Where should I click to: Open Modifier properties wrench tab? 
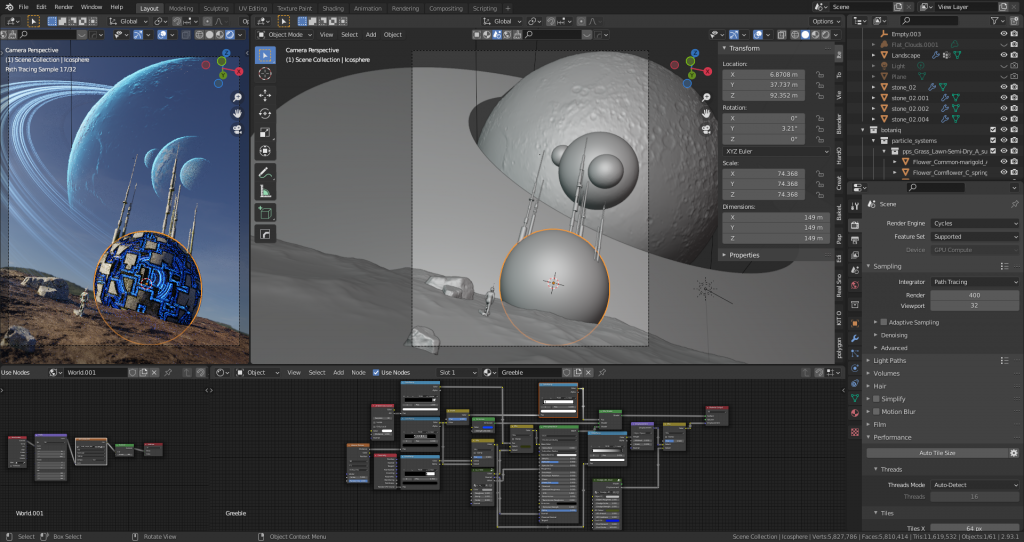pyautogui.click(x=854, y=338)
